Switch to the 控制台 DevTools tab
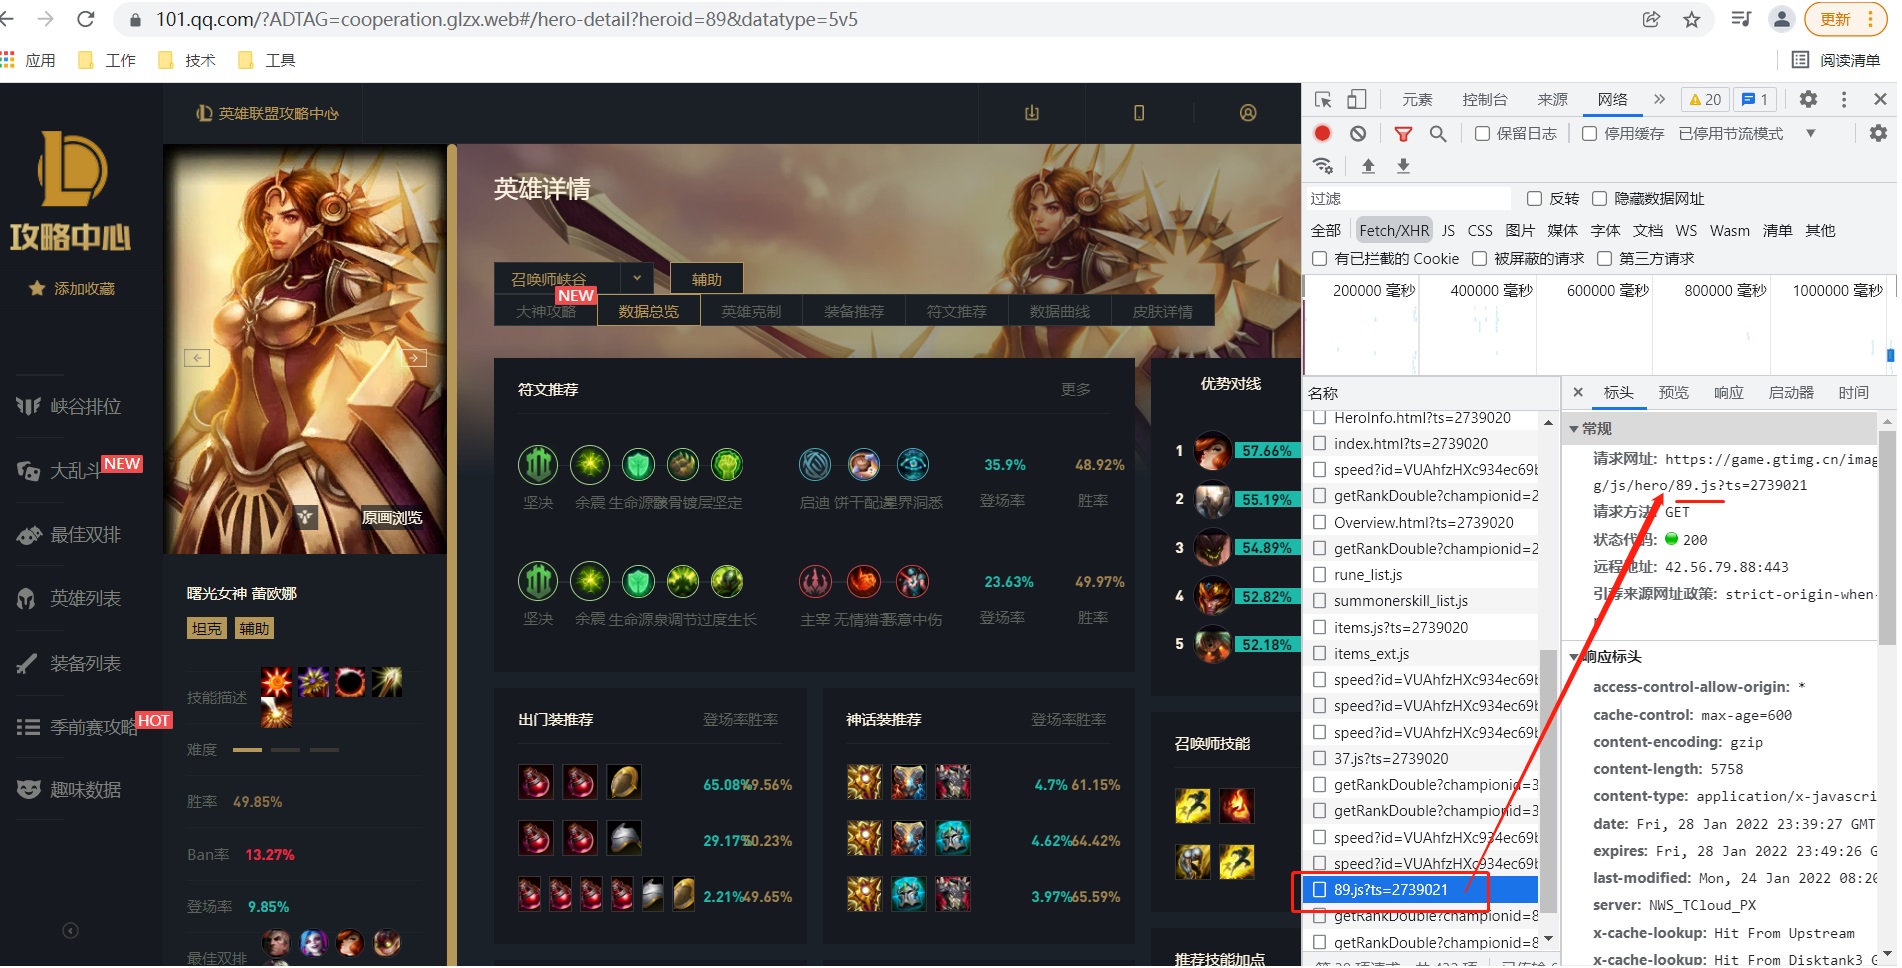The height and width of the screenshot is (968, 1902). pyautogui.click(x=1484, y=99)
